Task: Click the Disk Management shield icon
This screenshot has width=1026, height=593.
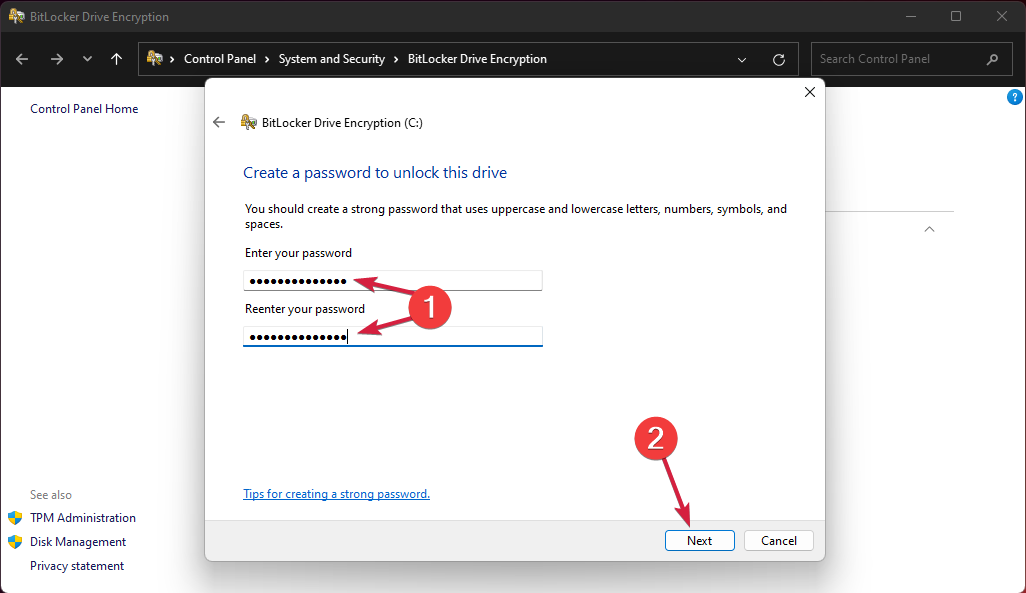Action: (17, 541)
